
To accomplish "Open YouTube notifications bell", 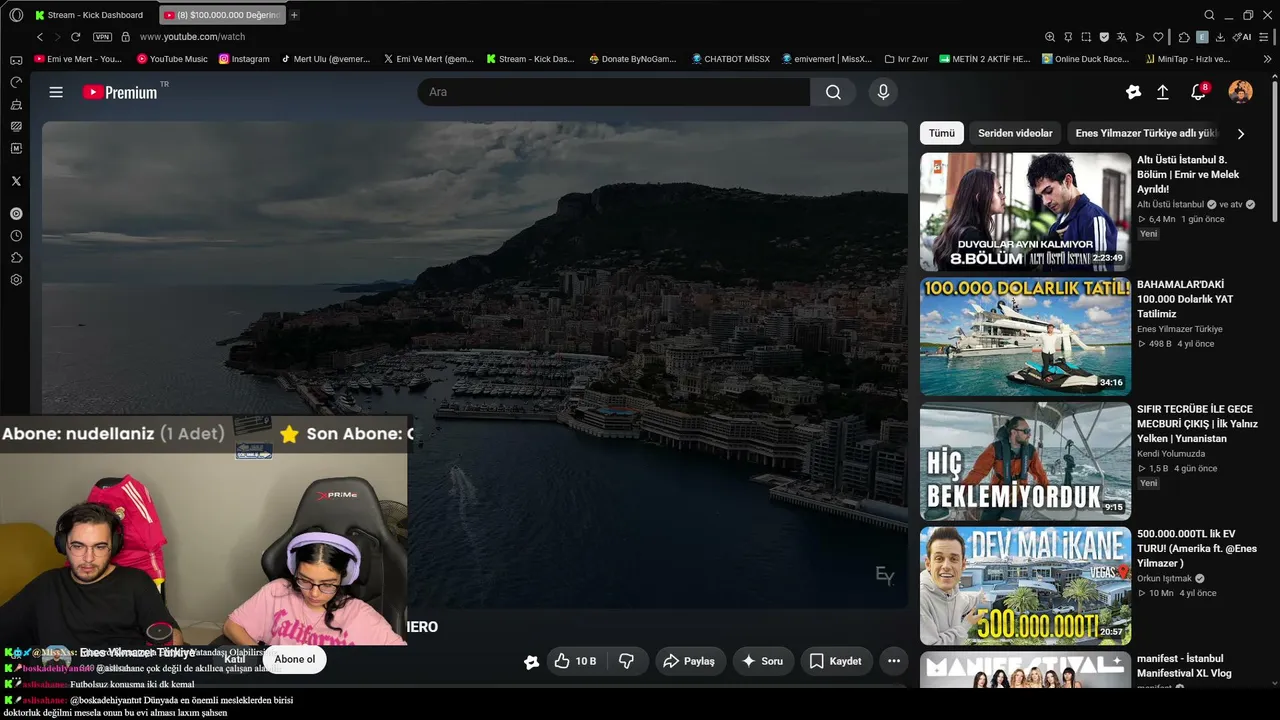I will [1198, 92].
